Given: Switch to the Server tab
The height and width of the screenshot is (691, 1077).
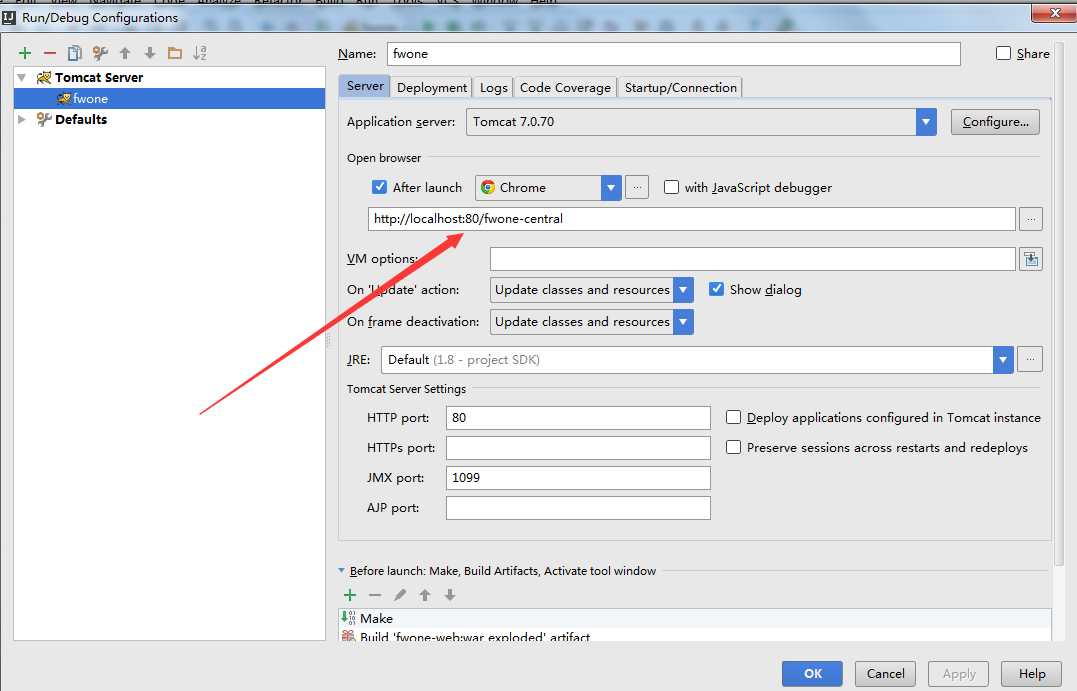Looking at the screenshot, I should pyautogui.click(x=365, y=86).
